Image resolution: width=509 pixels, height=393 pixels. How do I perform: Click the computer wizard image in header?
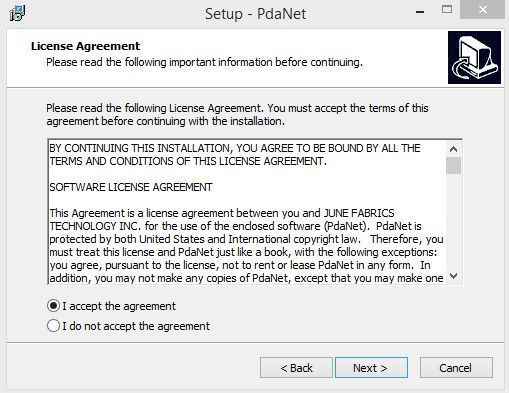[474, 57]
